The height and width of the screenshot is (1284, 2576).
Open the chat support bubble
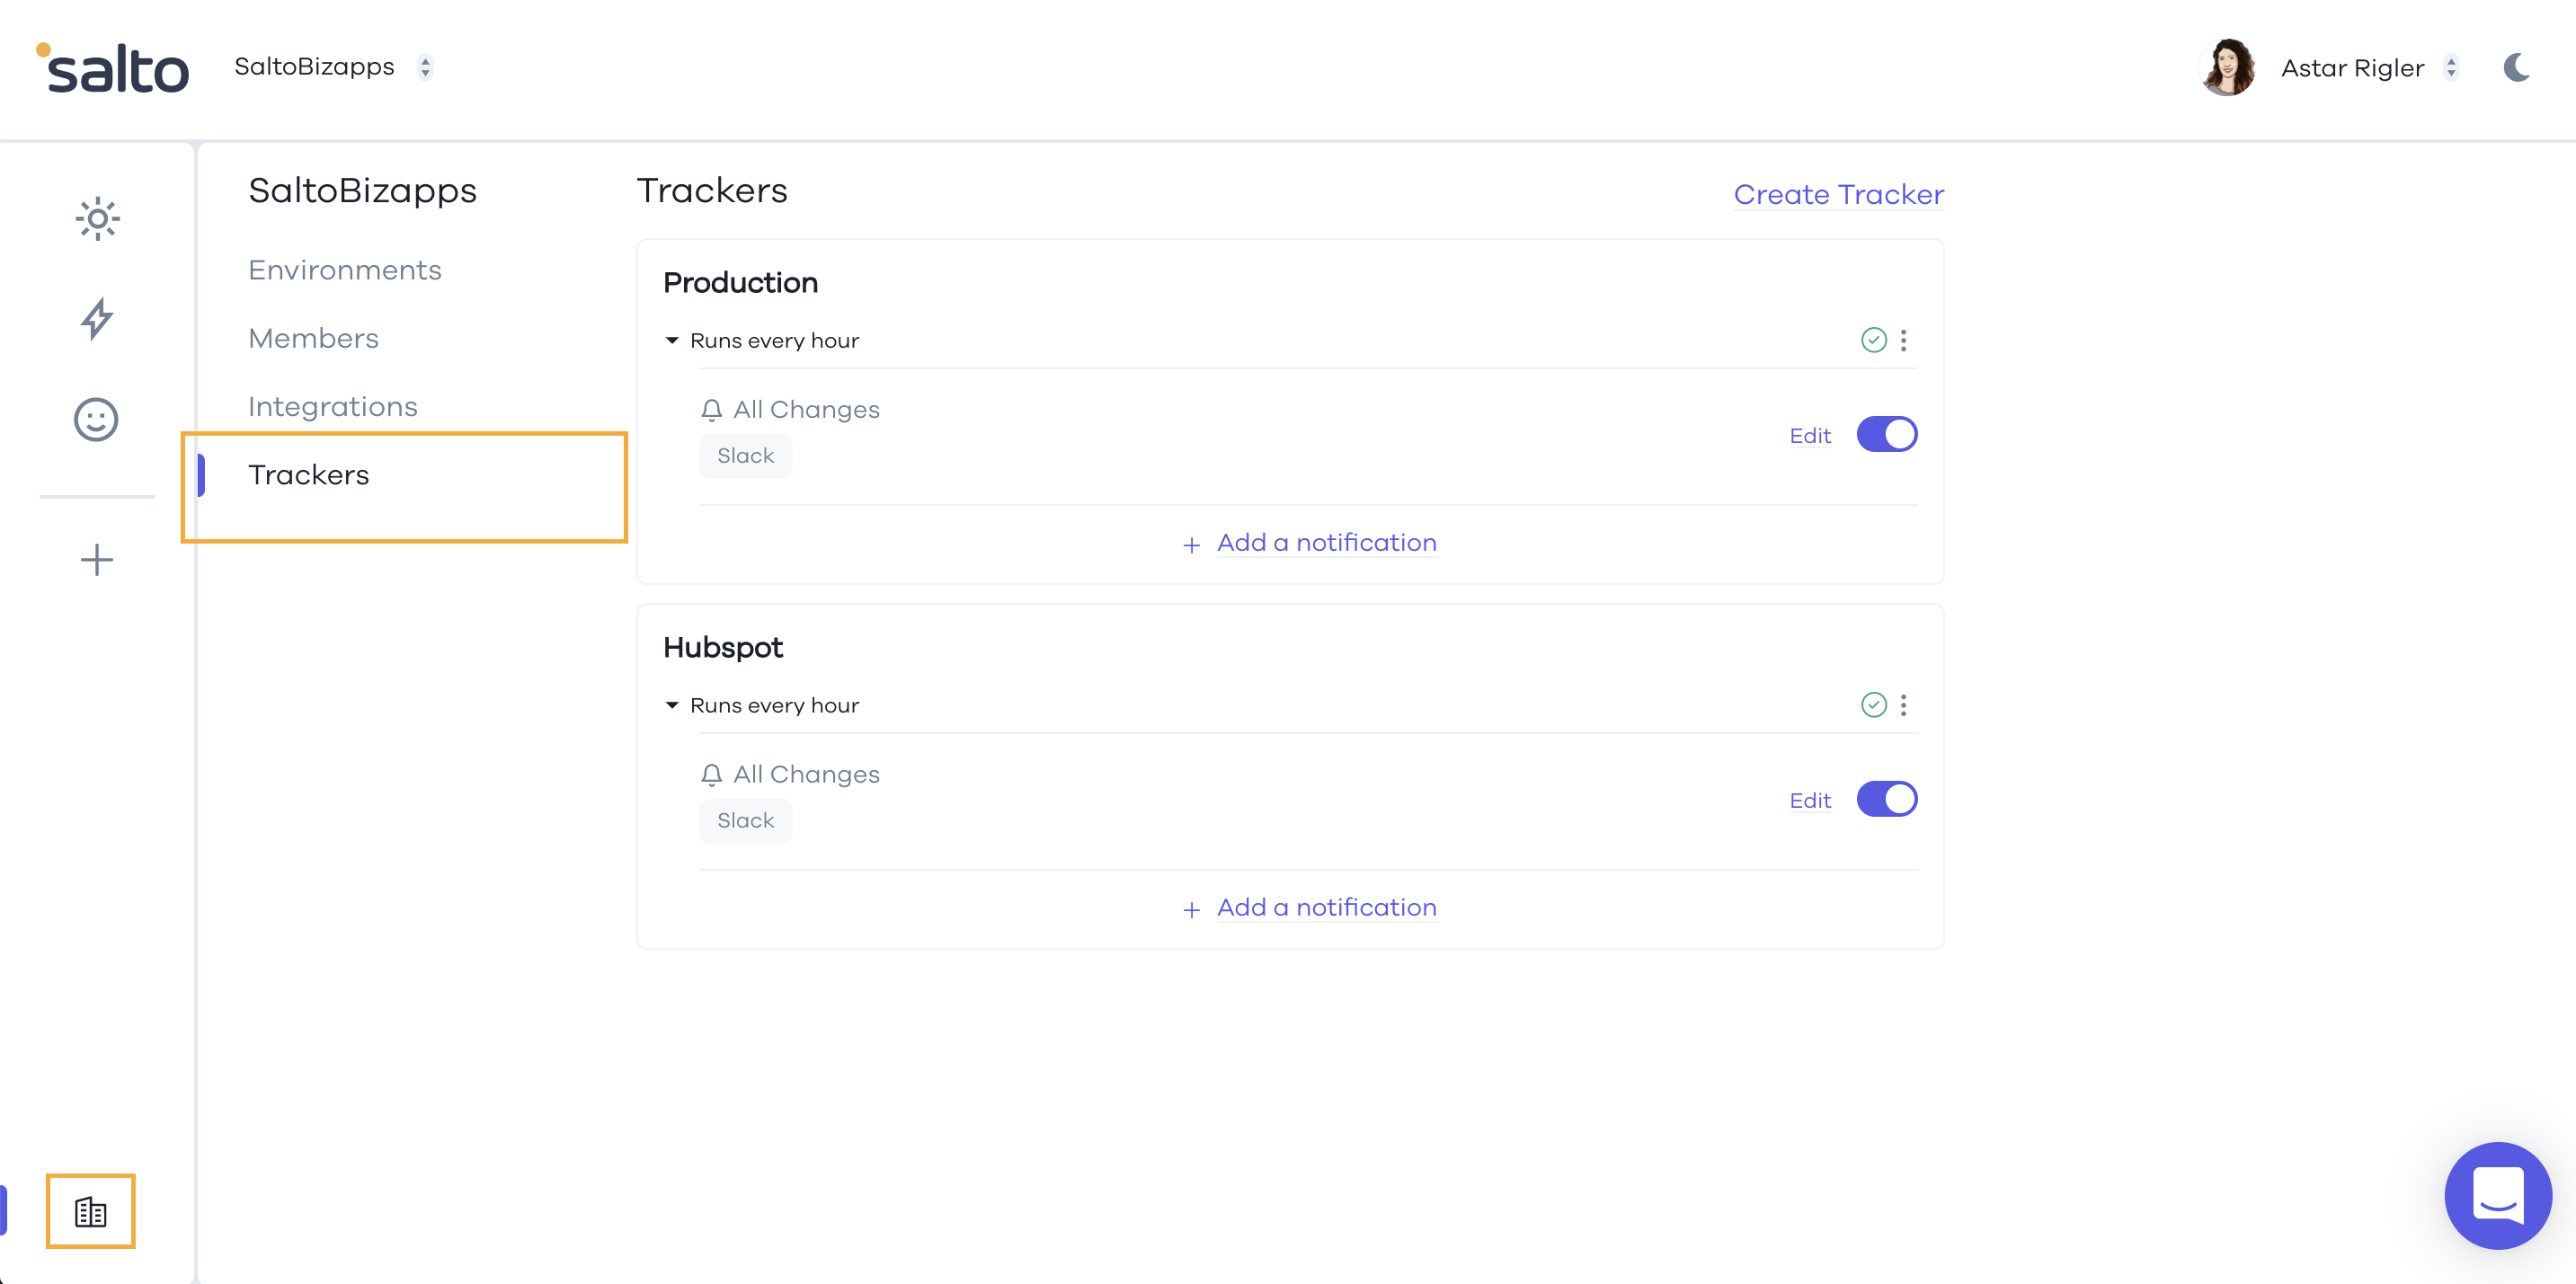(2497, 1194)
